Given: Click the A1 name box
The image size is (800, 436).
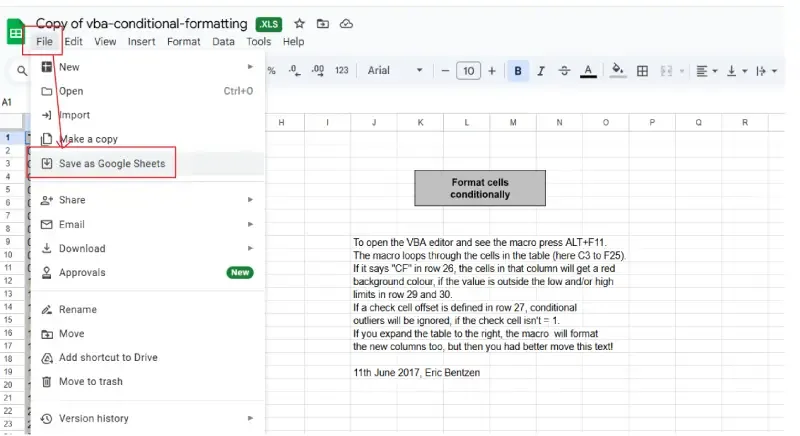Looking at the screenshot, I should tap(7, 102).
